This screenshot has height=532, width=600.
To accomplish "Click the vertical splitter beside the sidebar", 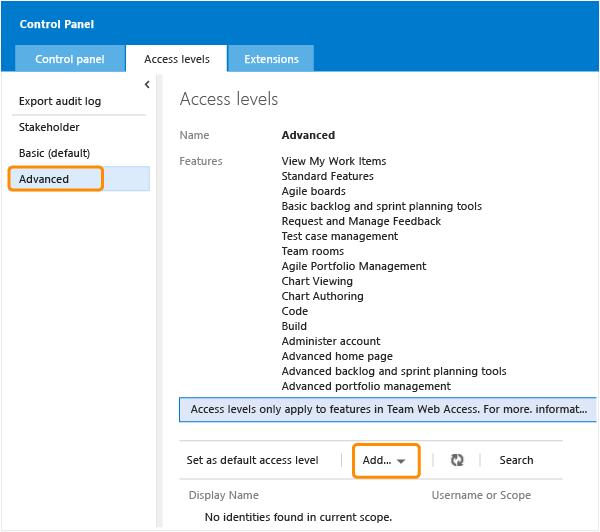I will pyautogui.click(x=156, y=300).
